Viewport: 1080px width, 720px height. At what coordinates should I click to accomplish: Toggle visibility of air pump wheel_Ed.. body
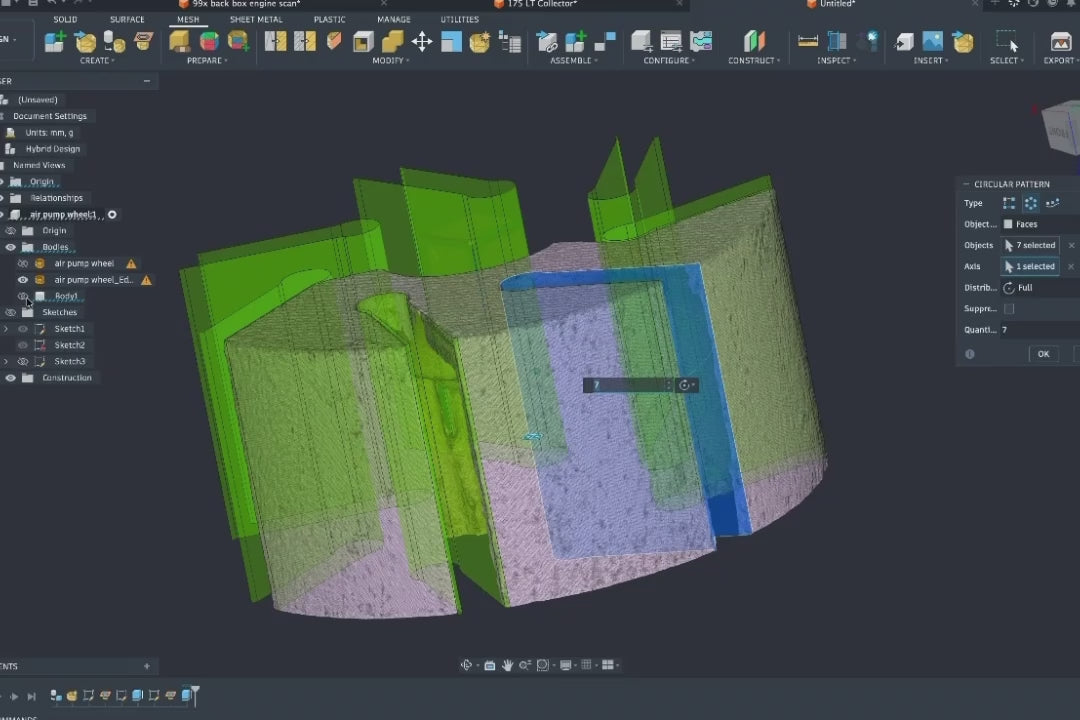coord(23,280)
